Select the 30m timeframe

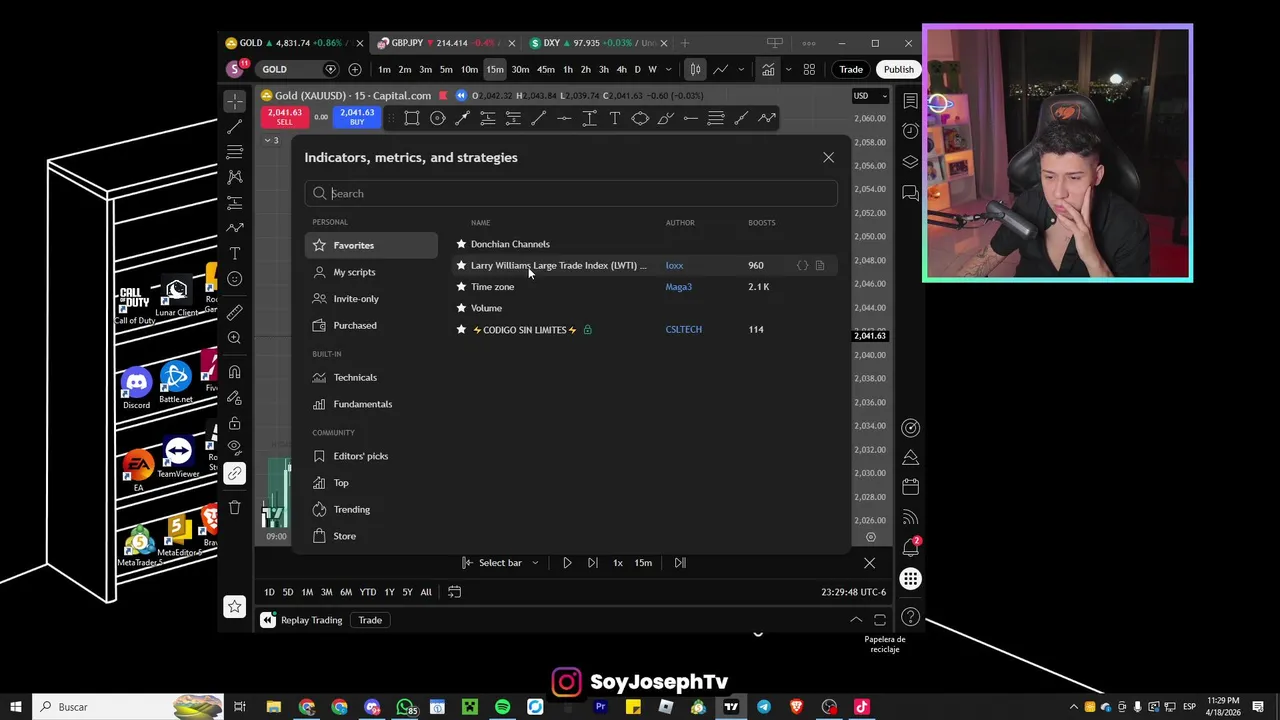[520, 69]
